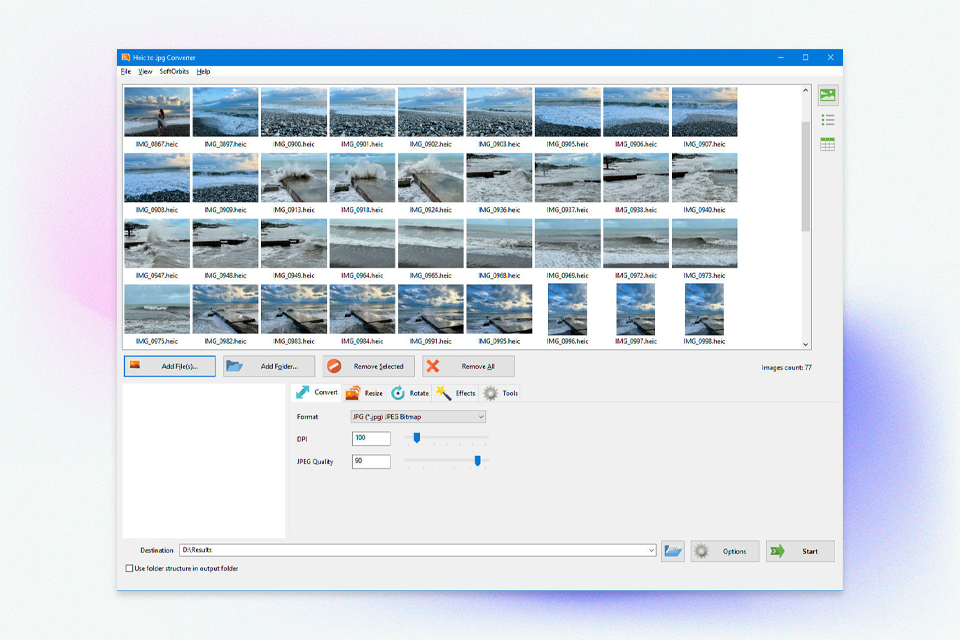This screenshot has height=640, width=960.
Task: Click the JPEG Quality value field
Action: 371,461
